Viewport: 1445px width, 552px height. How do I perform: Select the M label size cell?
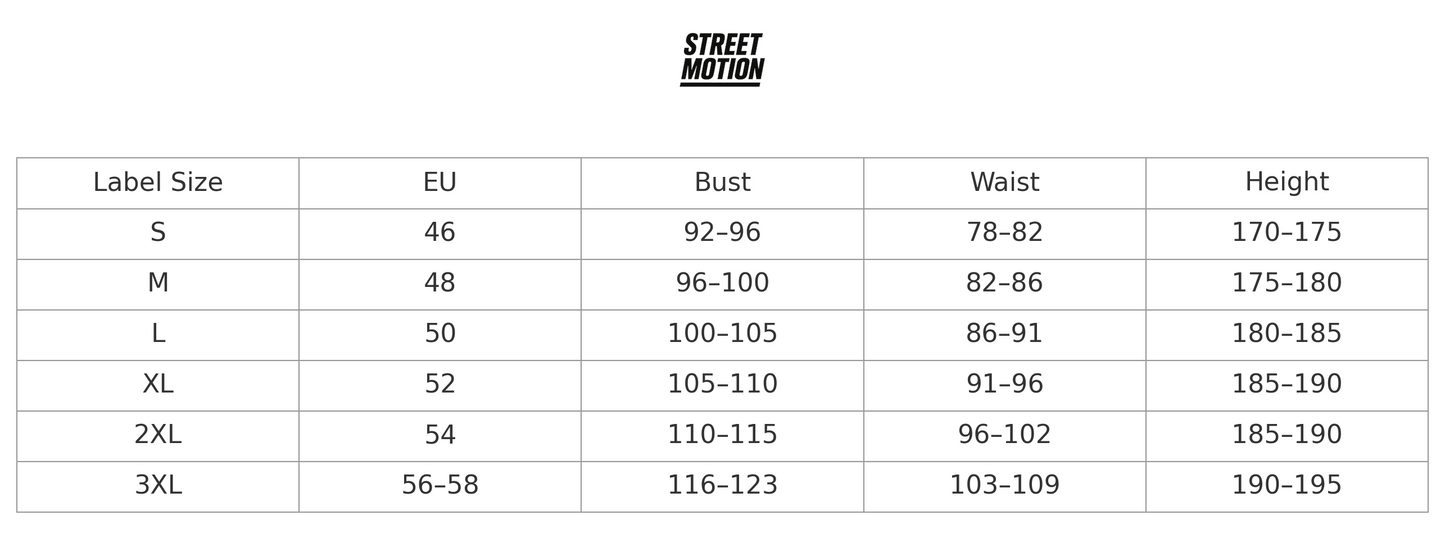pos(158,285)
